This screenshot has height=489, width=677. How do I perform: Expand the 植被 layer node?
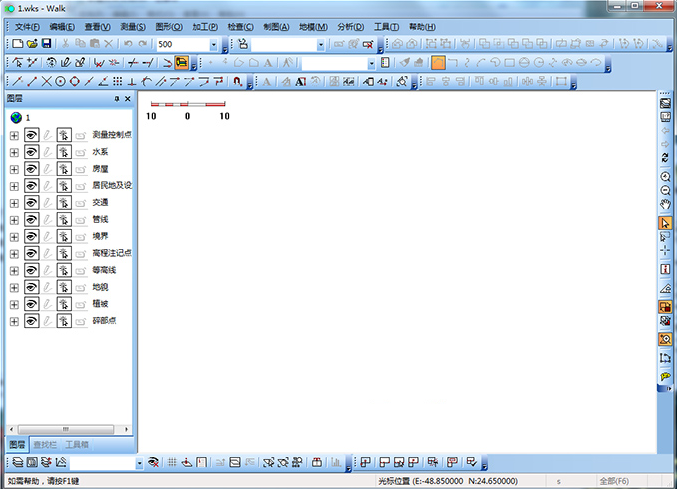pyautogui.click(x=14, y=305)
